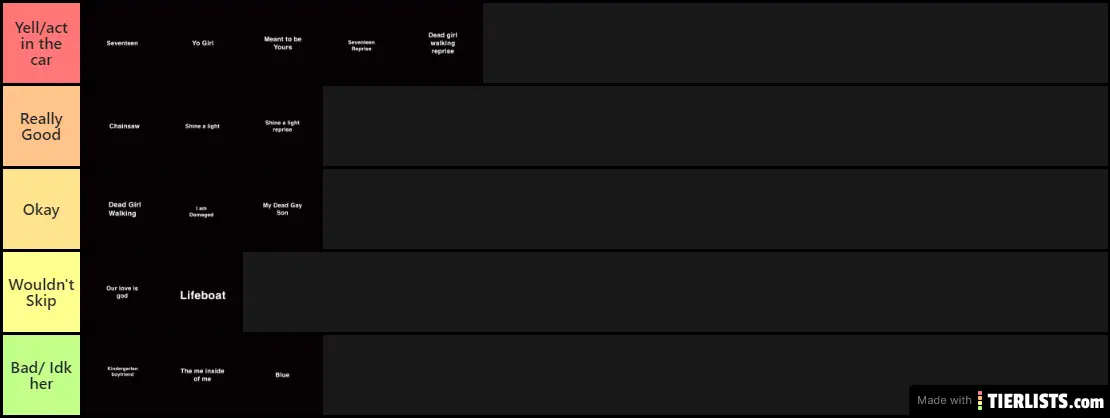Click 'The me inside of me' tile

click(202, 375)
